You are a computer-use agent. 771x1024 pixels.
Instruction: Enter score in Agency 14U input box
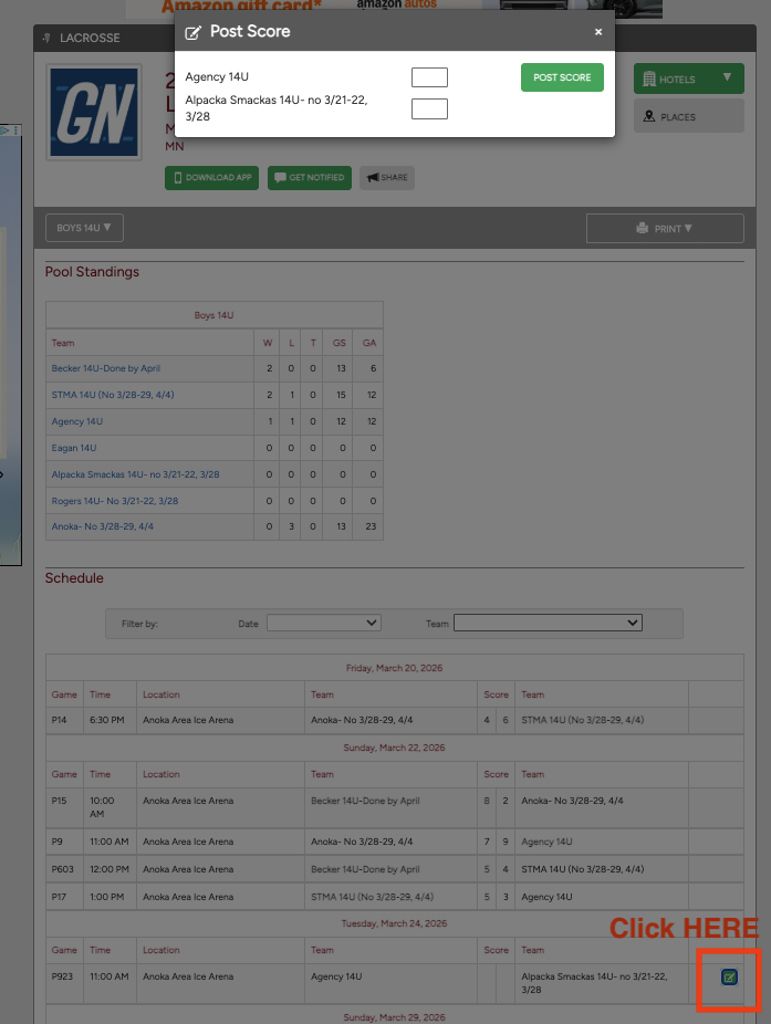click(x=429, y=78)
